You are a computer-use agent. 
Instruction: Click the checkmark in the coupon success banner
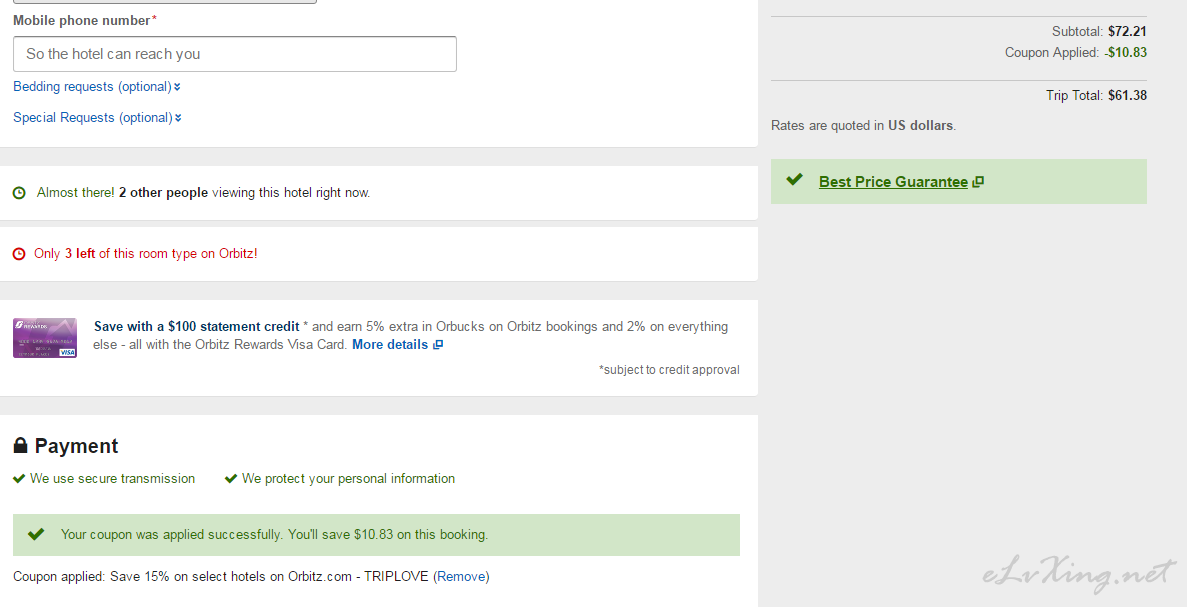pyautogui.click(x=36, y=534)
